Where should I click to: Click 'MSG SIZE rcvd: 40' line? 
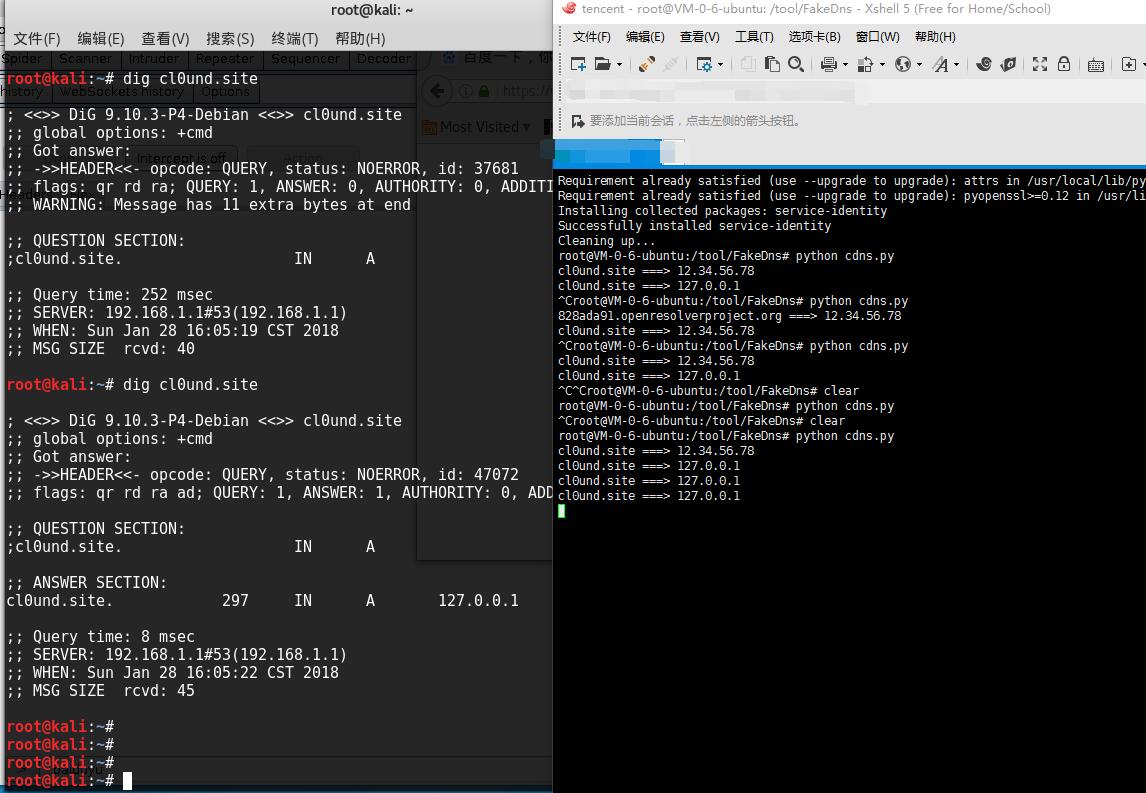pyautogui.click(x=101, y=349)
